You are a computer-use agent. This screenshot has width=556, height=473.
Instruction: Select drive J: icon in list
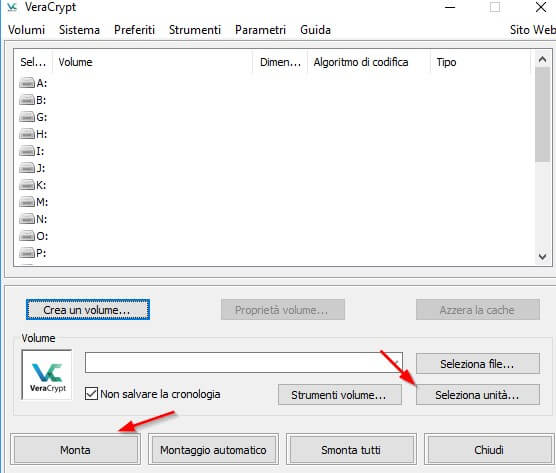coord(27,168)
